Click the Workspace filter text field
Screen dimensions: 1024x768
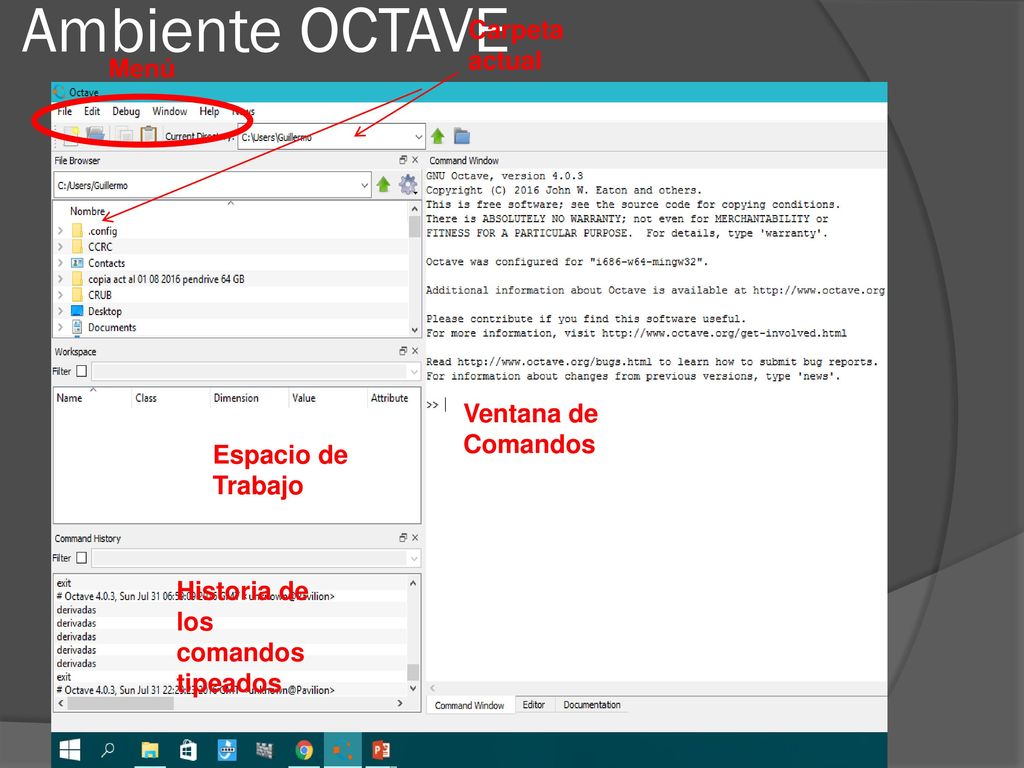point(250,372)
